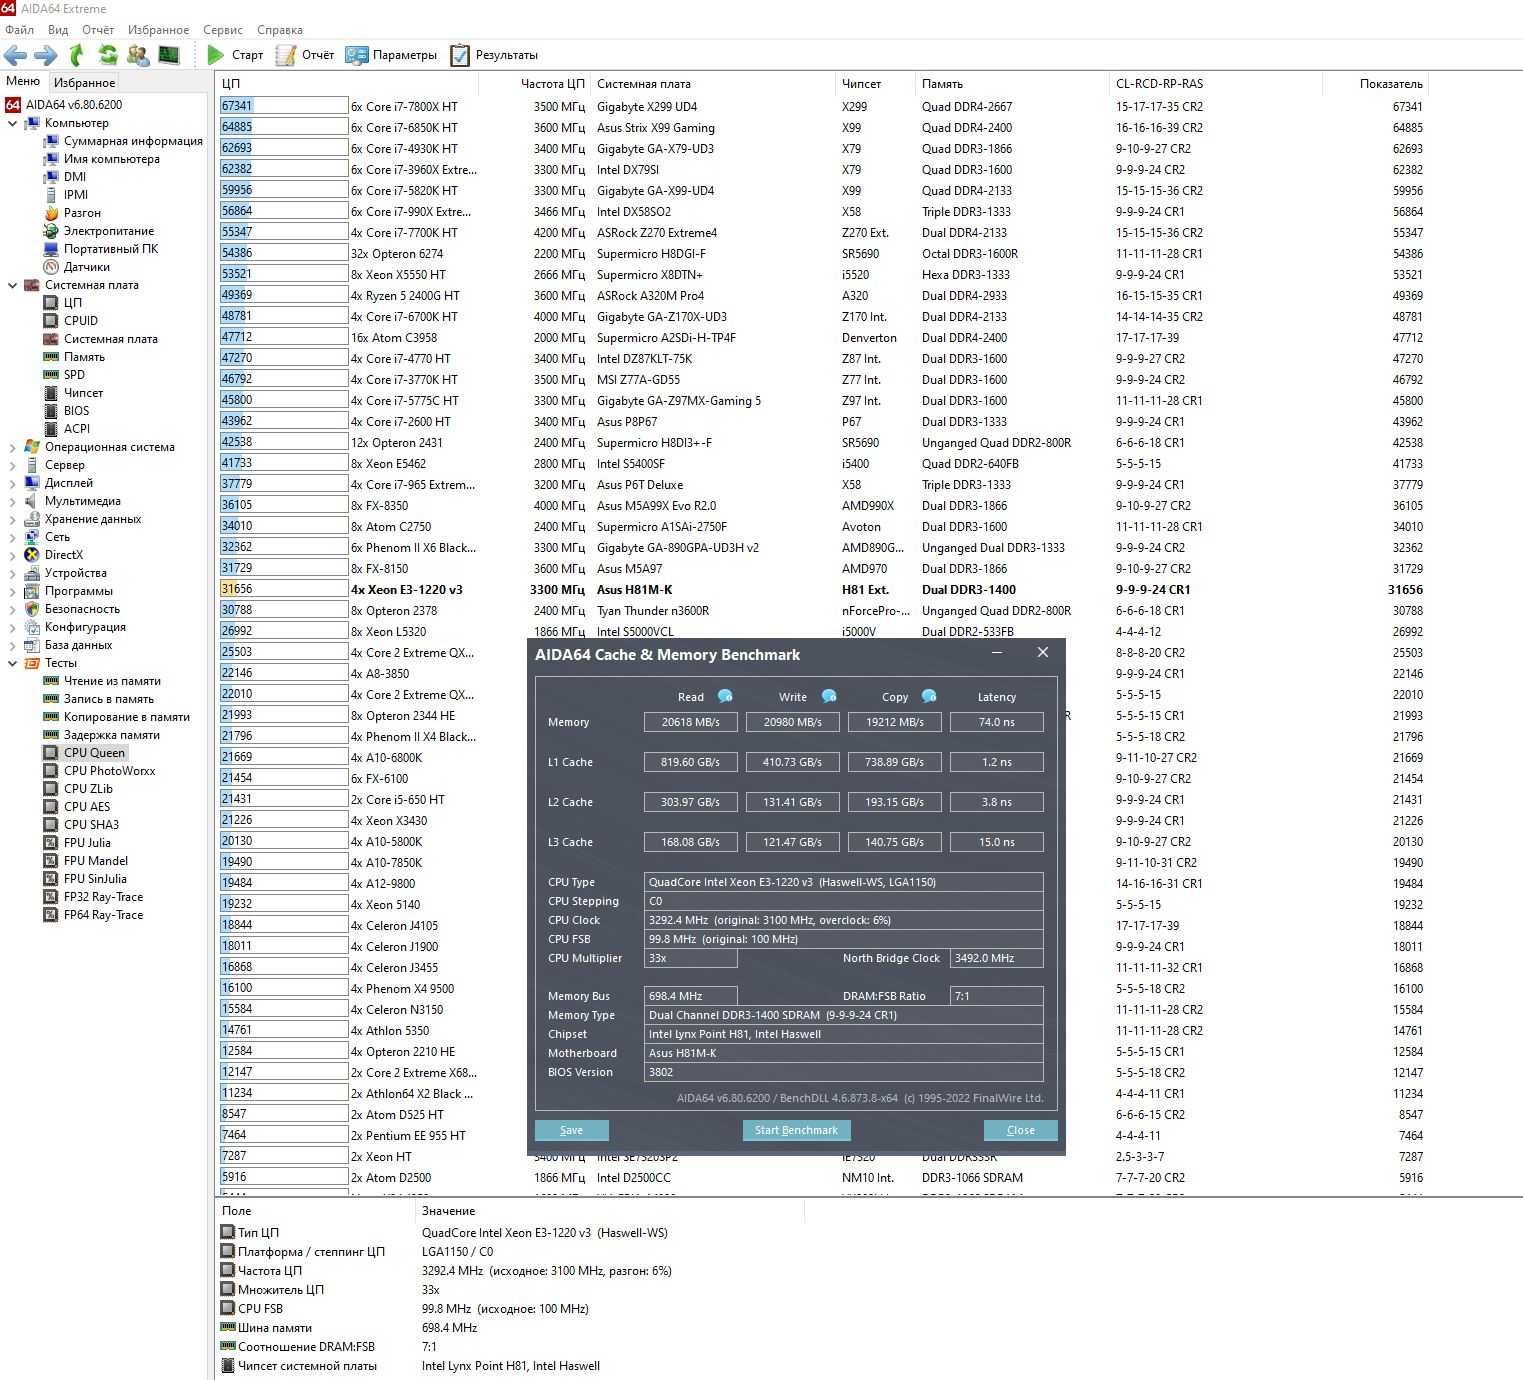1523x1380 pixels.
Task: Open the Файл menu
Action: coord(19,30)
